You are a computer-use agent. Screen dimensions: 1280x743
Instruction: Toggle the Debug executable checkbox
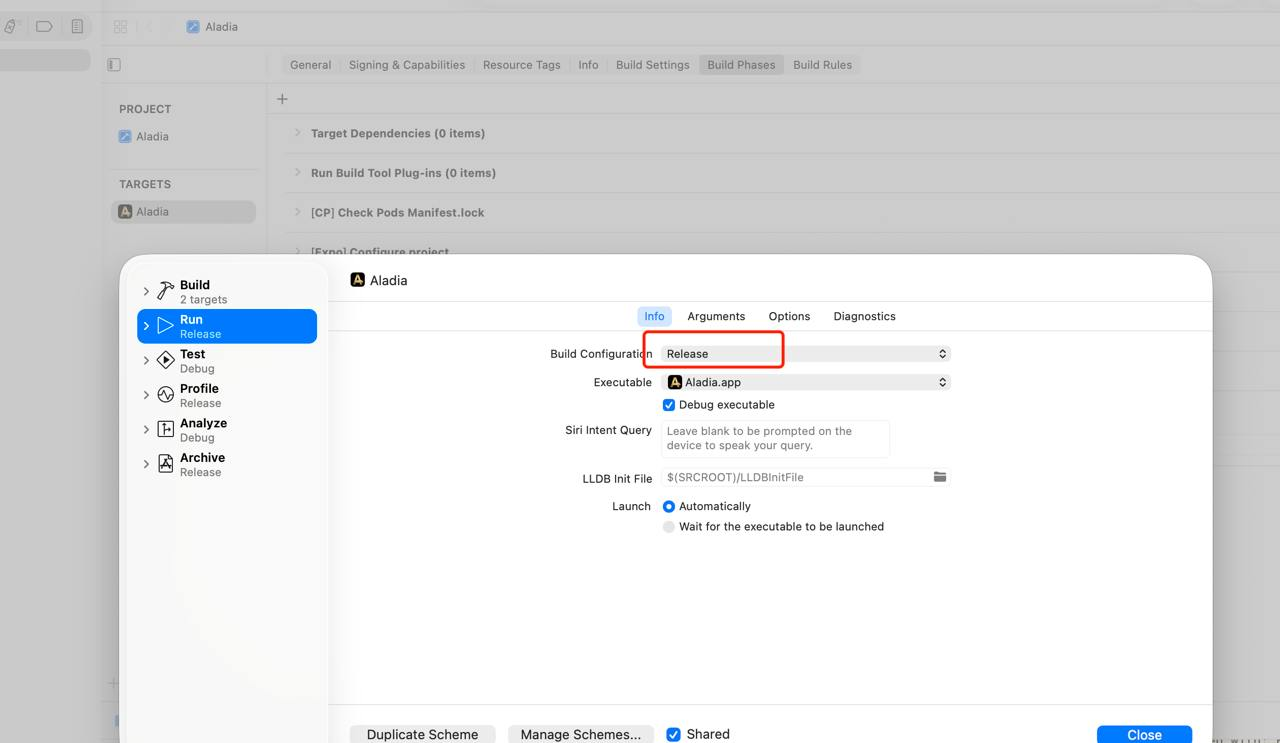[669, 405]
